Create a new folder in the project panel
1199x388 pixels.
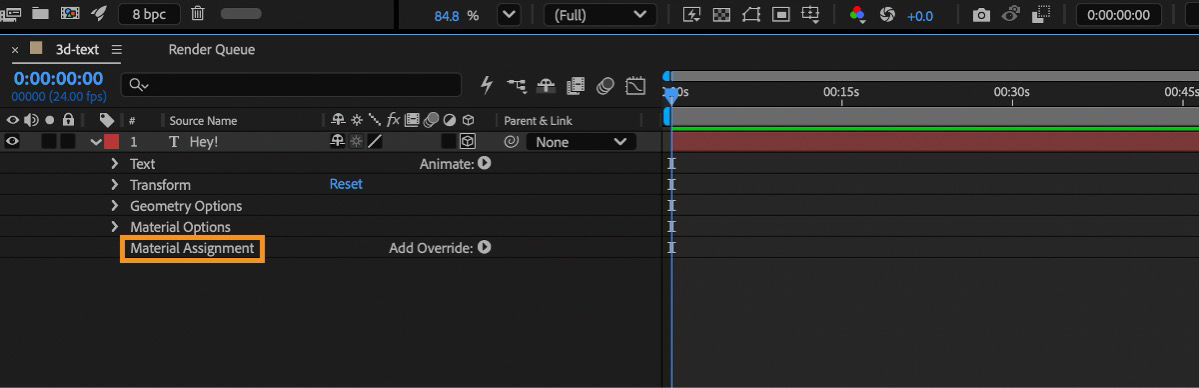coord(41,14)
